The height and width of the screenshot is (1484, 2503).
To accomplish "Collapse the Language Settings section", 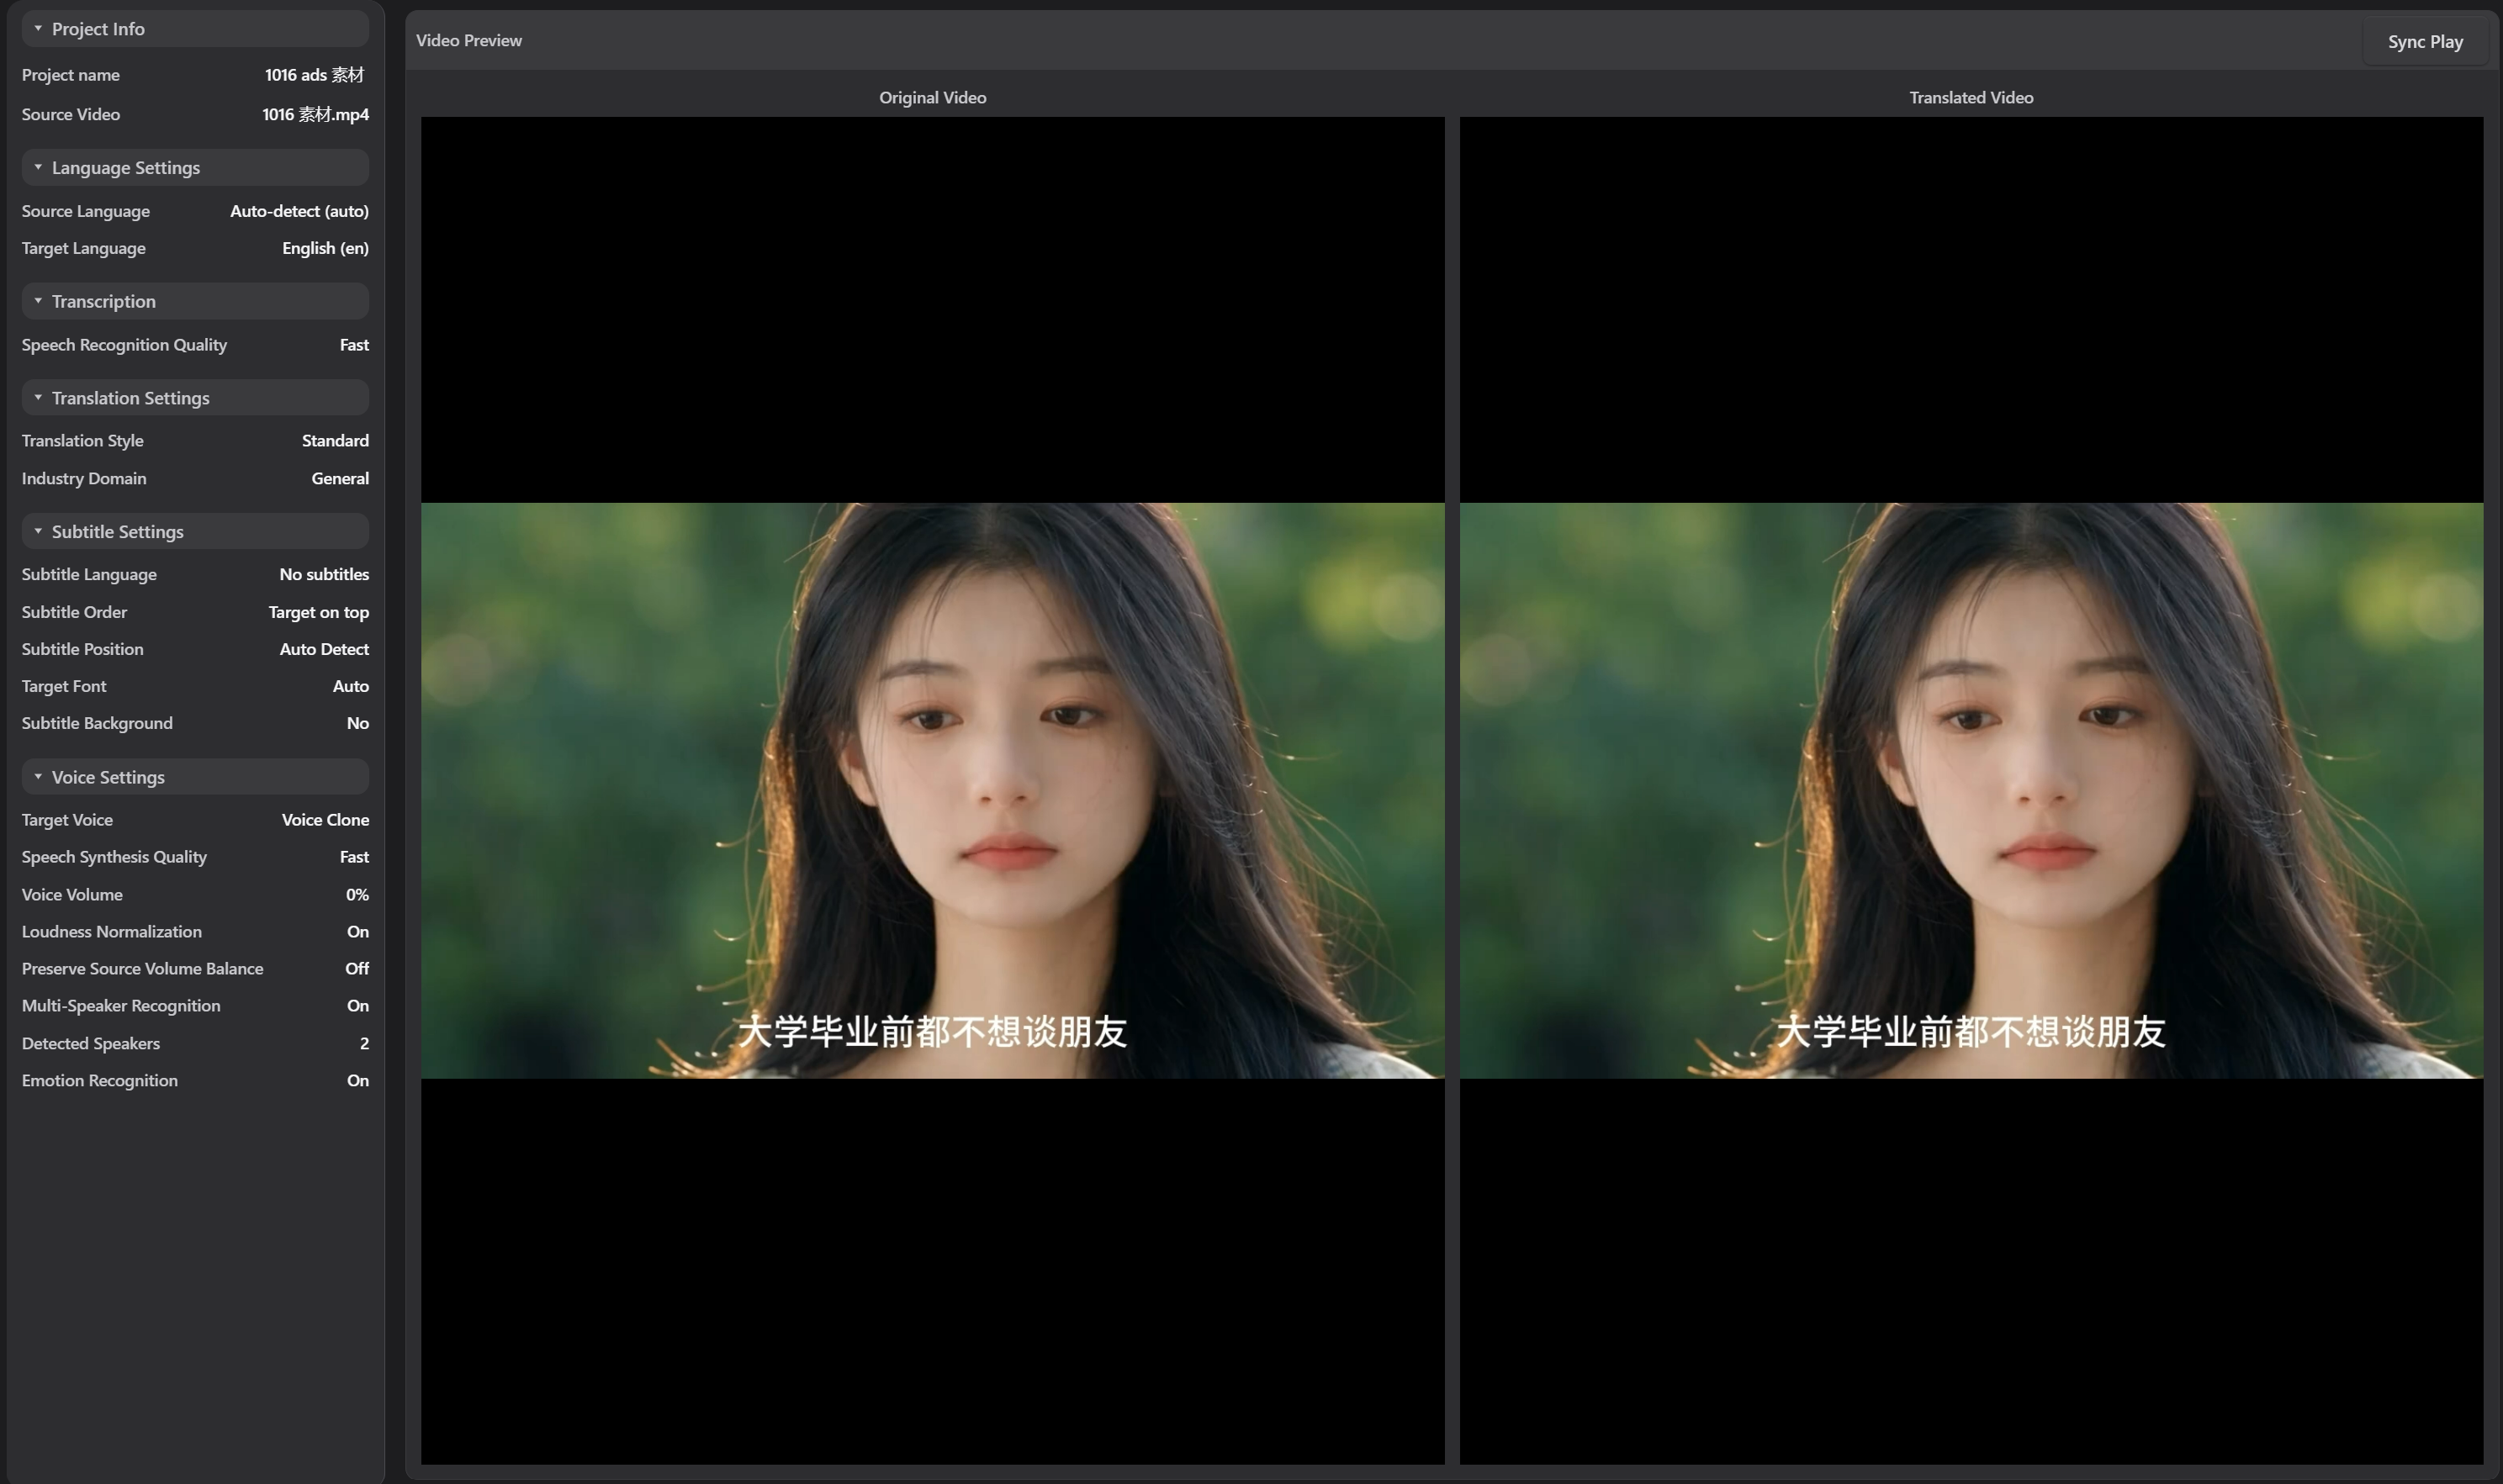I will 195,167.
